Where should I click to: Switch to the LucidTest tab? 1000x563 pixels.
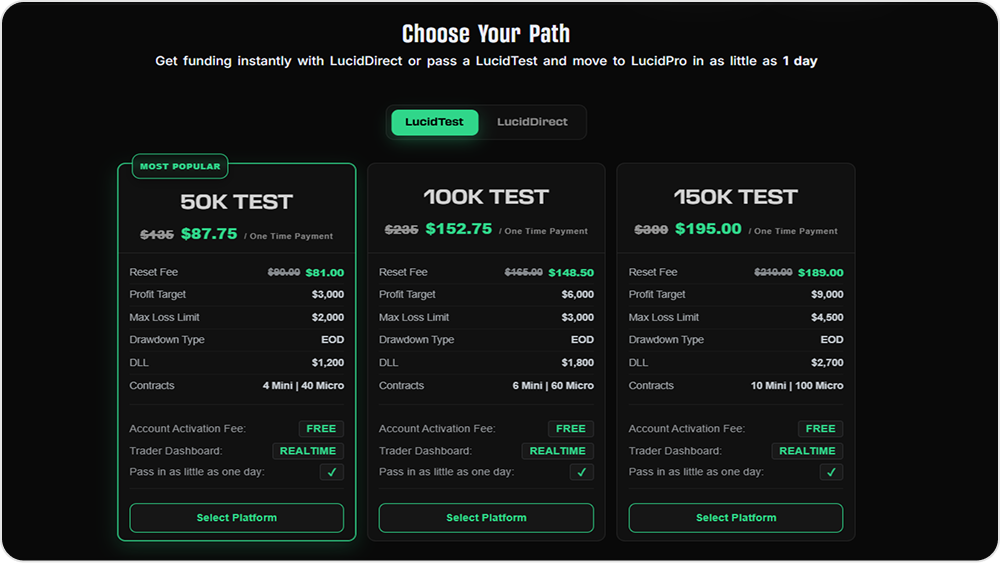[434, 122]
